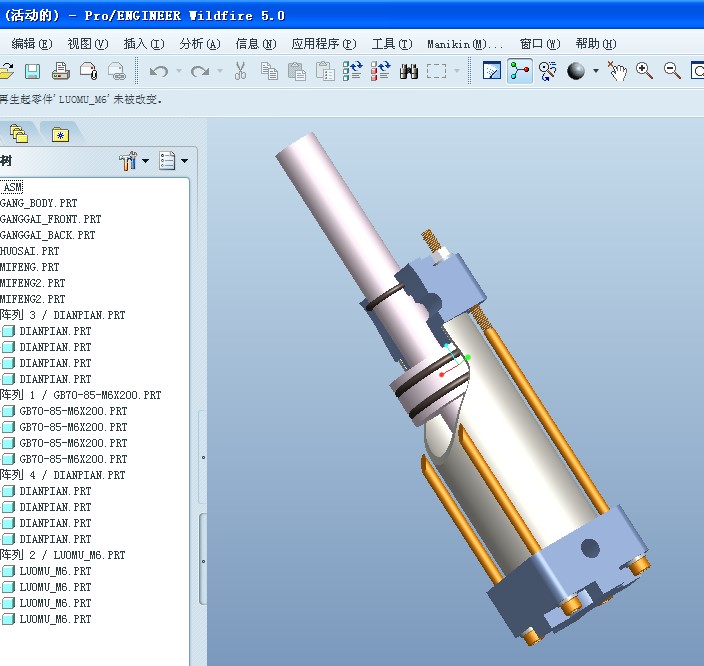704x666 pixels.
Task: Click the Regeneration manager icon with red marks
Action: (381, 71)
